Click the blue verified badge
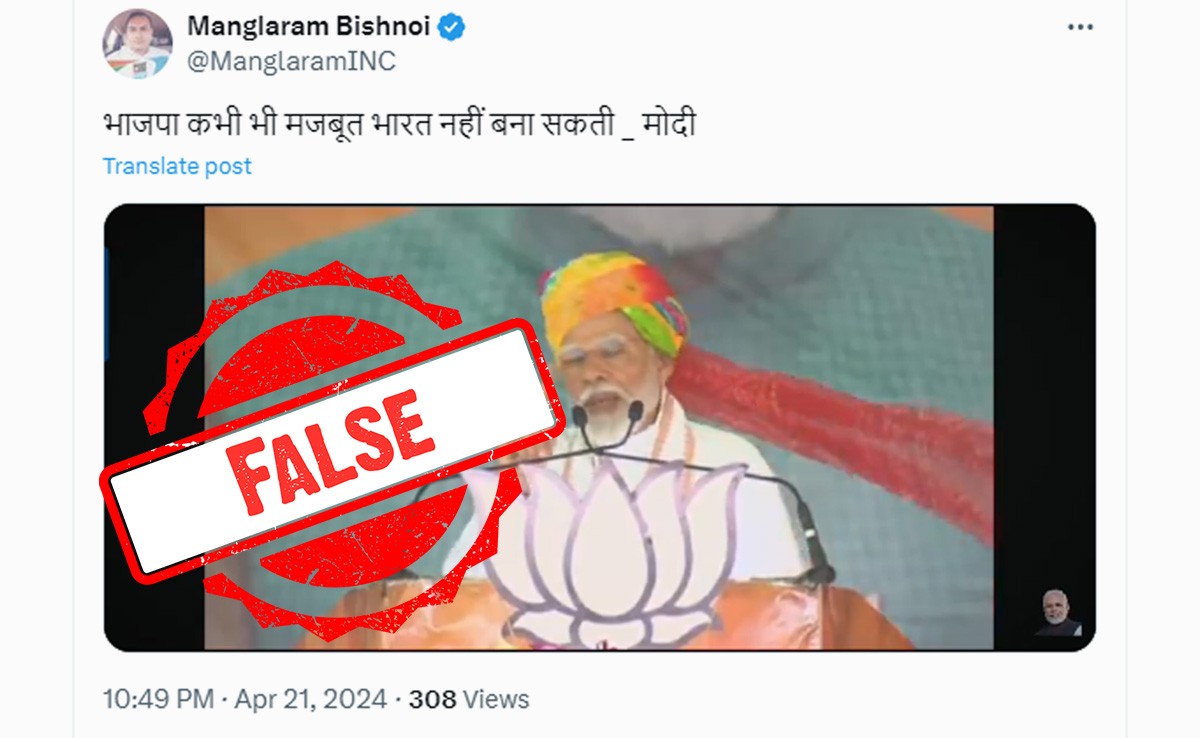 (452, 28)
